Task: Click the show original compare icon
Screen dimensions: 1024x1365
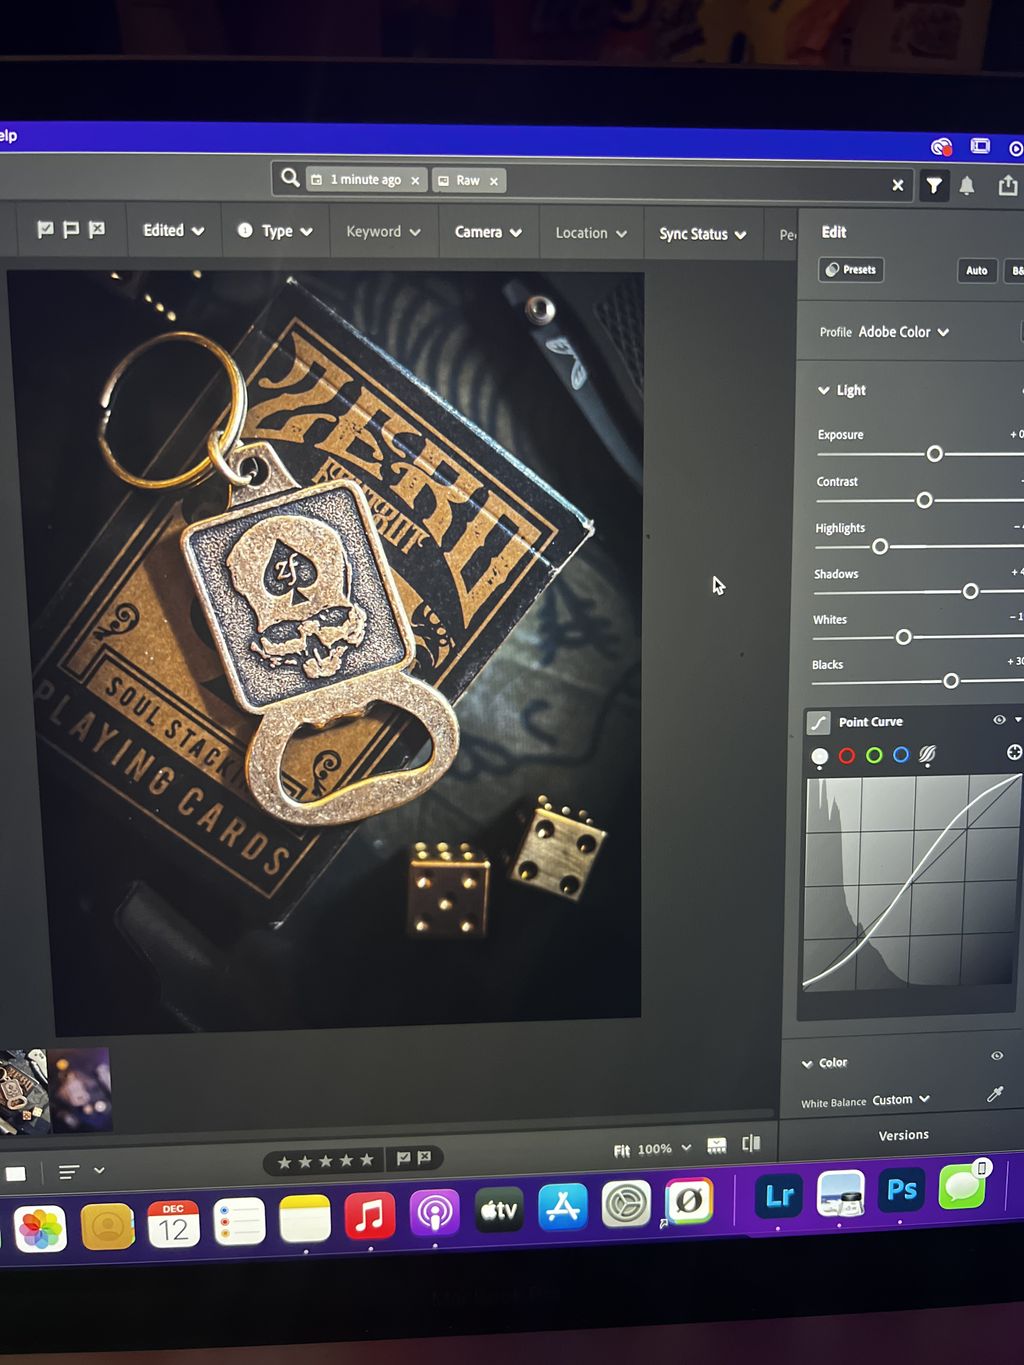Action: click(x=751, y=1144)
